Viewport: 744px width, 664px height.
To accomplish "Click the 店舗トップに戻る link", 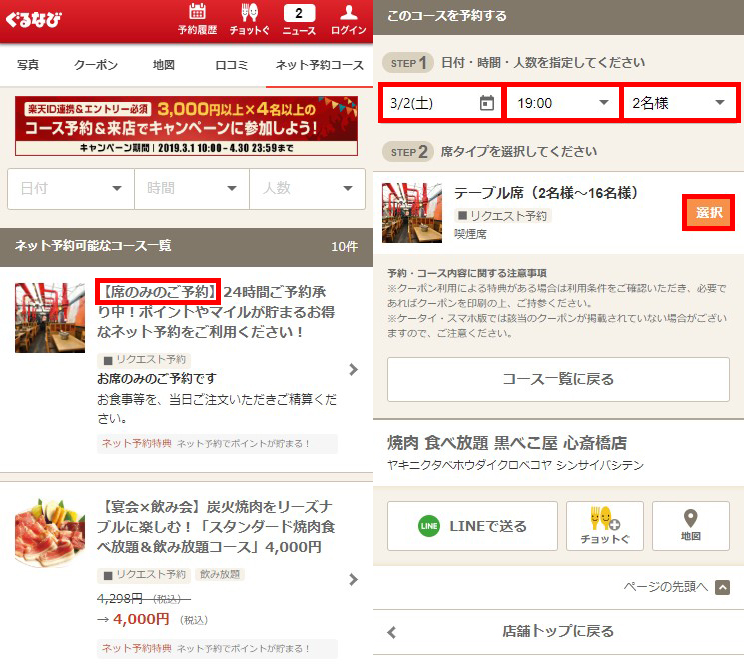I will (x=558, y=631).
